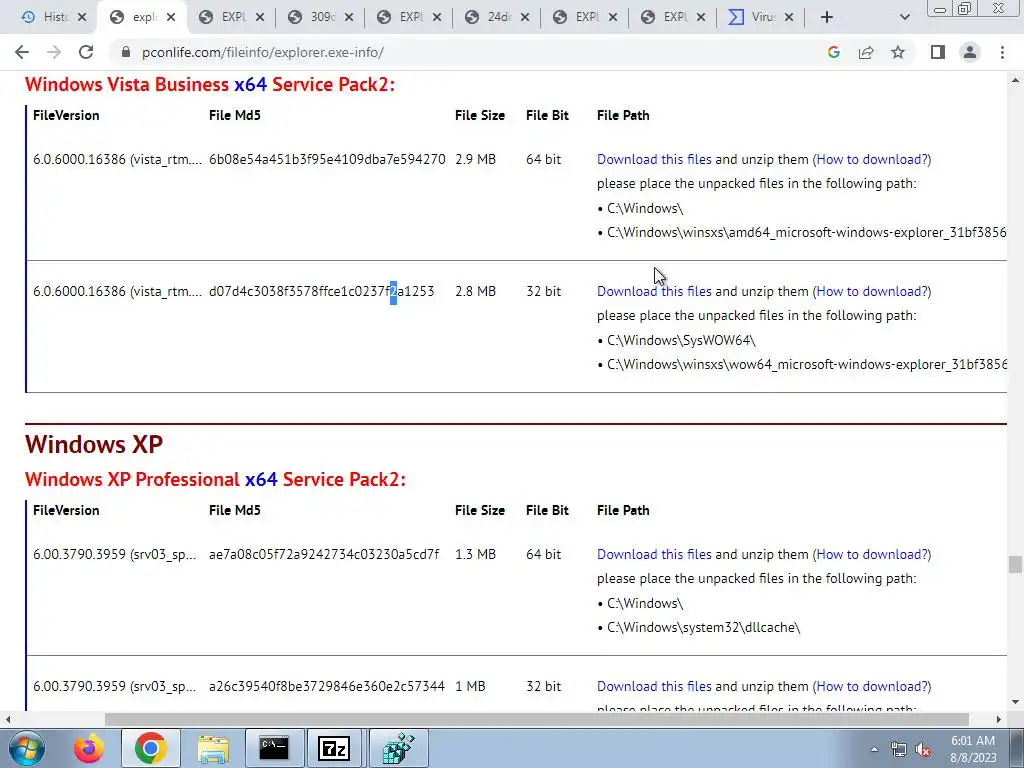The height and width of the screenshot is (768, 1024).
Task: Bookmark this page with the star icon
Action: click(x=898, y=52)
